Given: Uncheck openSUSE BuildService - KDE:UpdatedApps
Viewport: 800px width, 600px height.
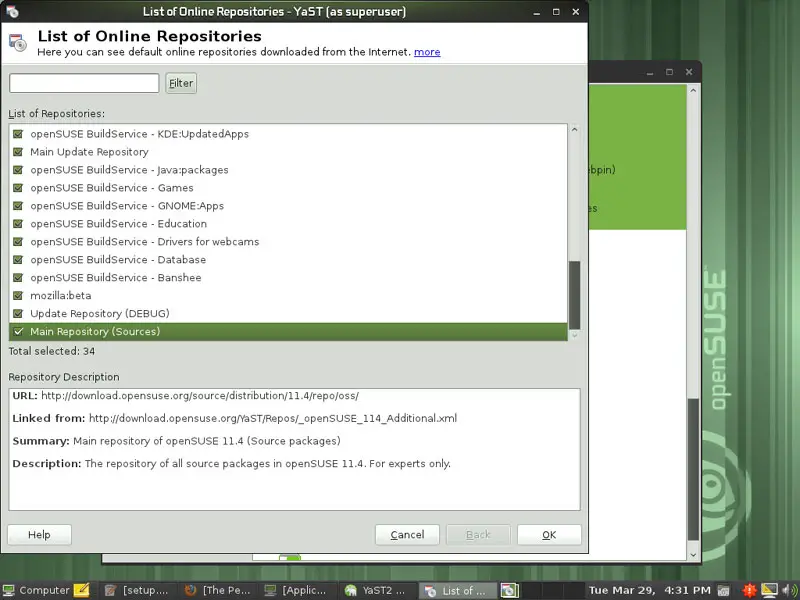Looking at the screenshot, I should click(x=18, y=134).
